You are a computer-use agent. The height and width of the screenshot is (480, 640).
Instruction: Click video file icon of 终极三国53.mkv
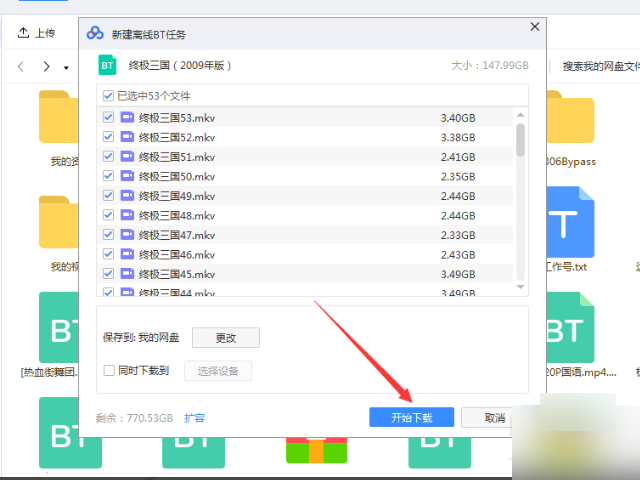click(x=127, y=118)
